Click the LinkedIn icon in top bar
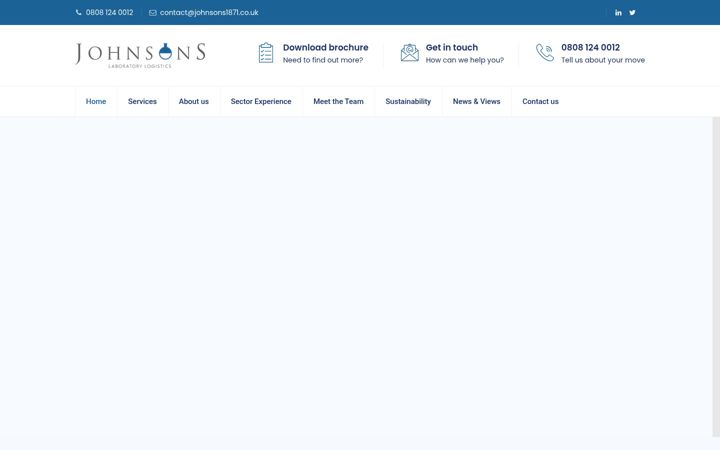The height and width of the screenshot is (450, 720). pyautogui.click(x=618, y=12)
